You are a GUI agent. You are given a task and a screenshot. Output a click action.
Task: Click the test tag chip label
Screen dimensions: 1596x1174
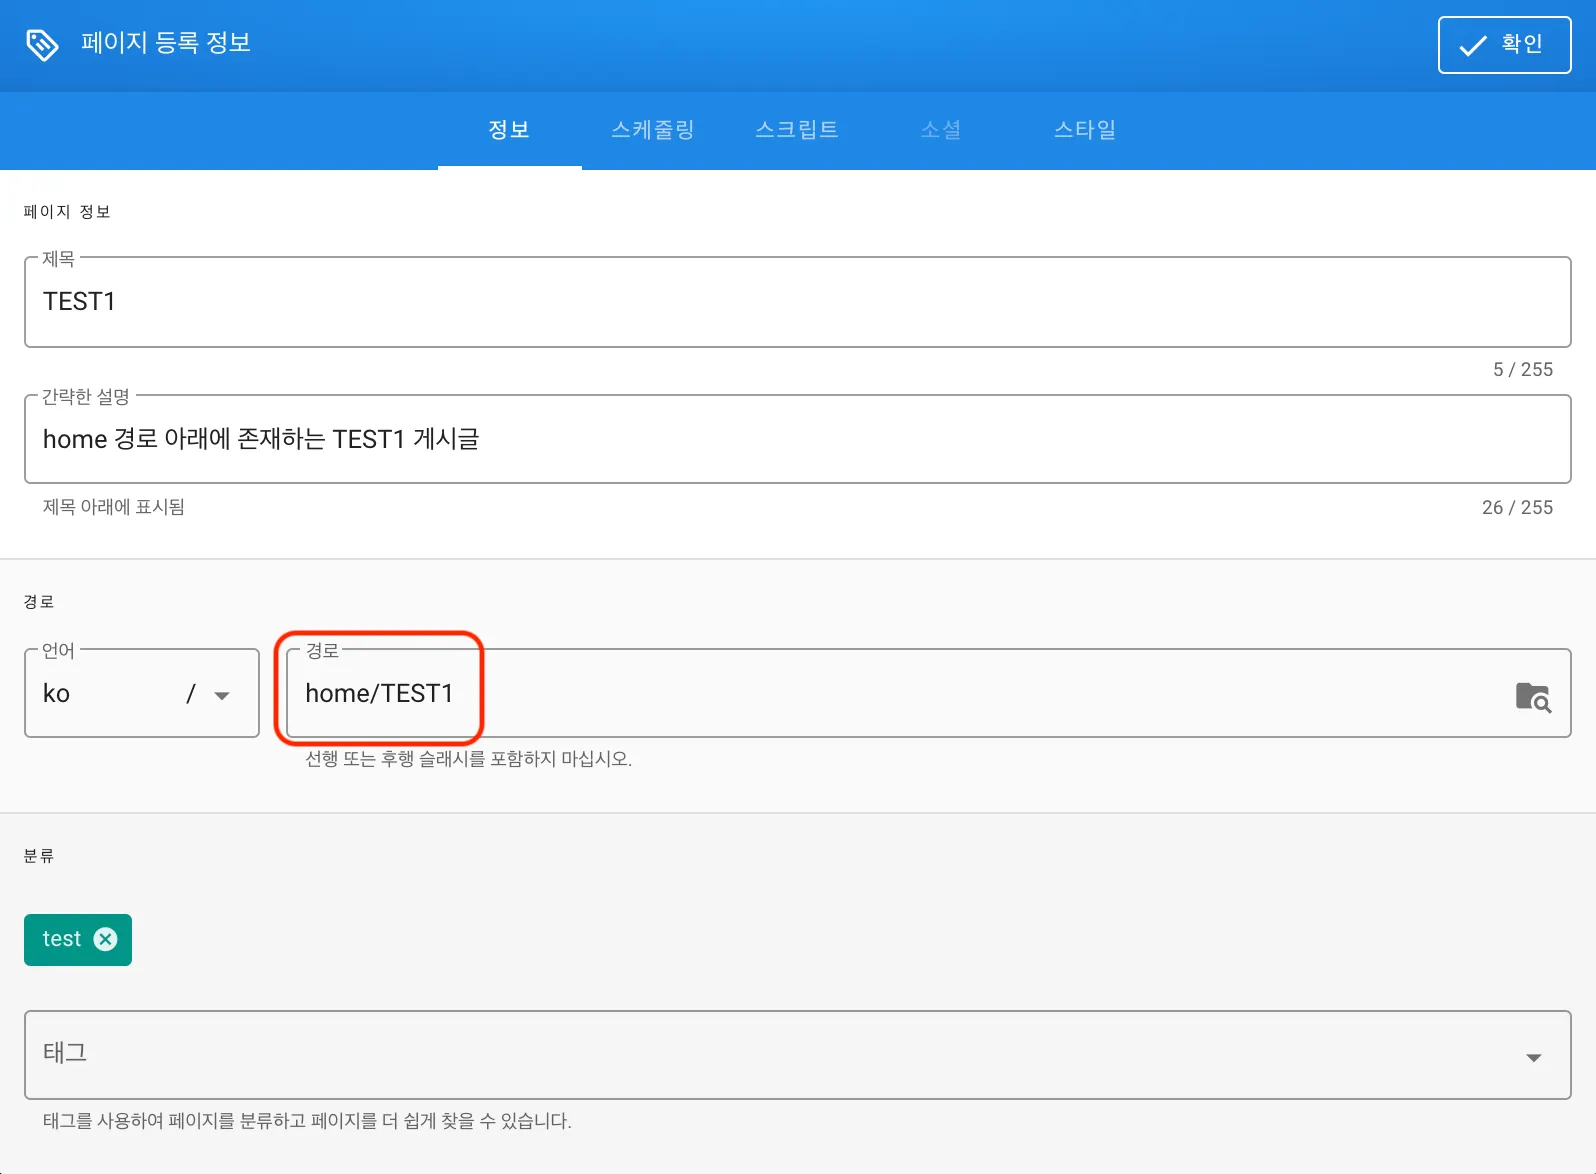pyautogui.click(x=61, y=939)
